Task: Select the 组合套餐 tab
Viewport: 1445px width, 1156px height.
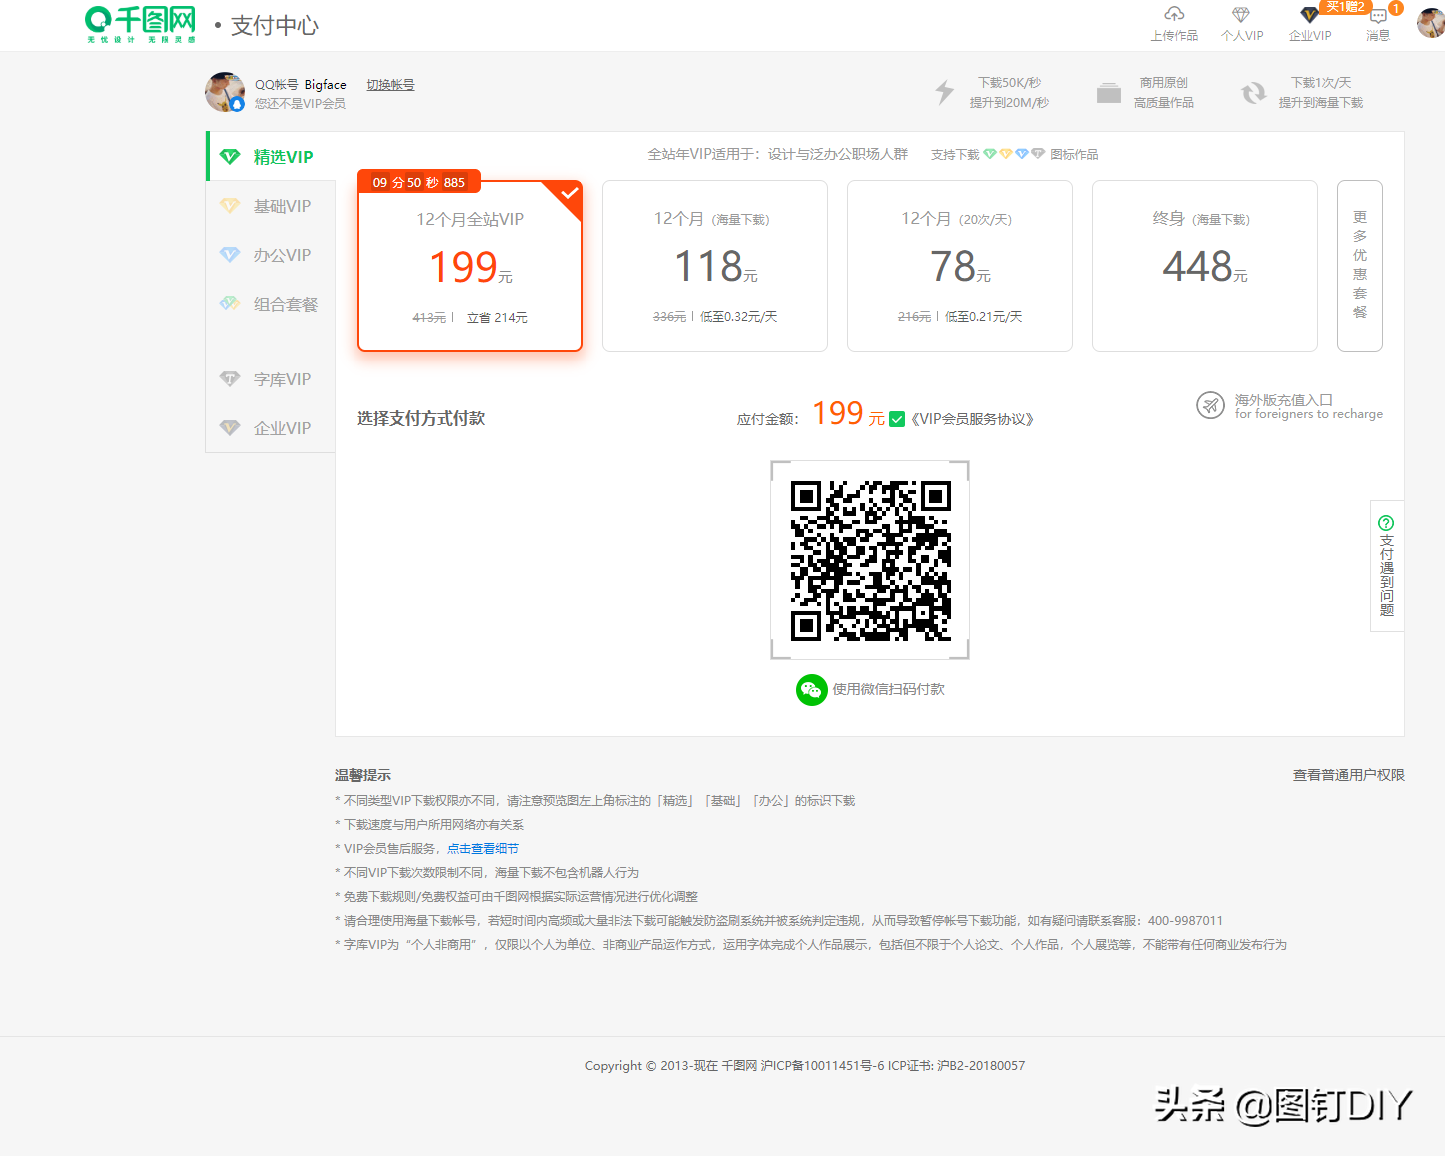Action: tap(271, 304)
